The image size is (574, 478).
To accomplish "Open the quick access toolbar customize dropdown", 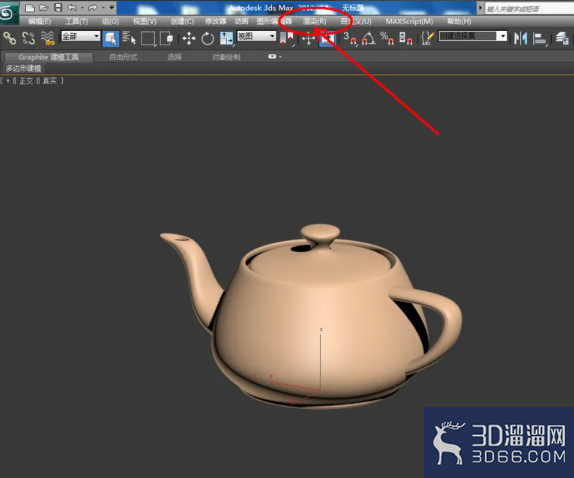I will pos(112,7).
